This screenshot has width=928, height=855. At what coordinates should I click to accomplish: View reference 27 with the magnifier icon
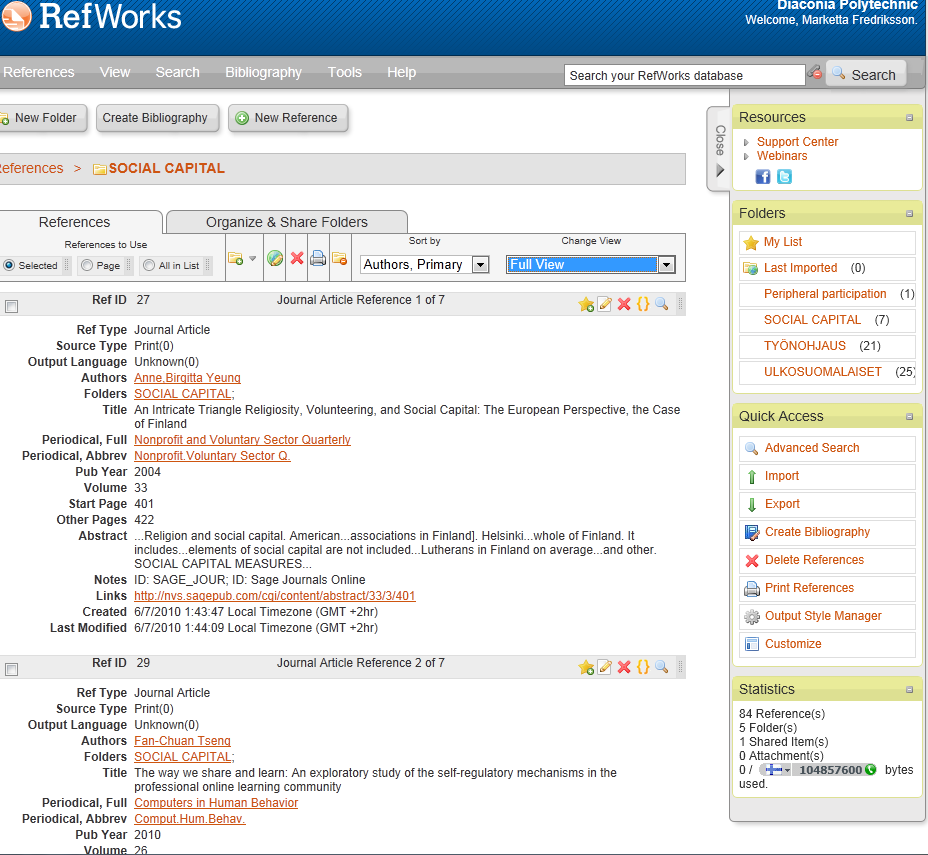click(662, 304)
